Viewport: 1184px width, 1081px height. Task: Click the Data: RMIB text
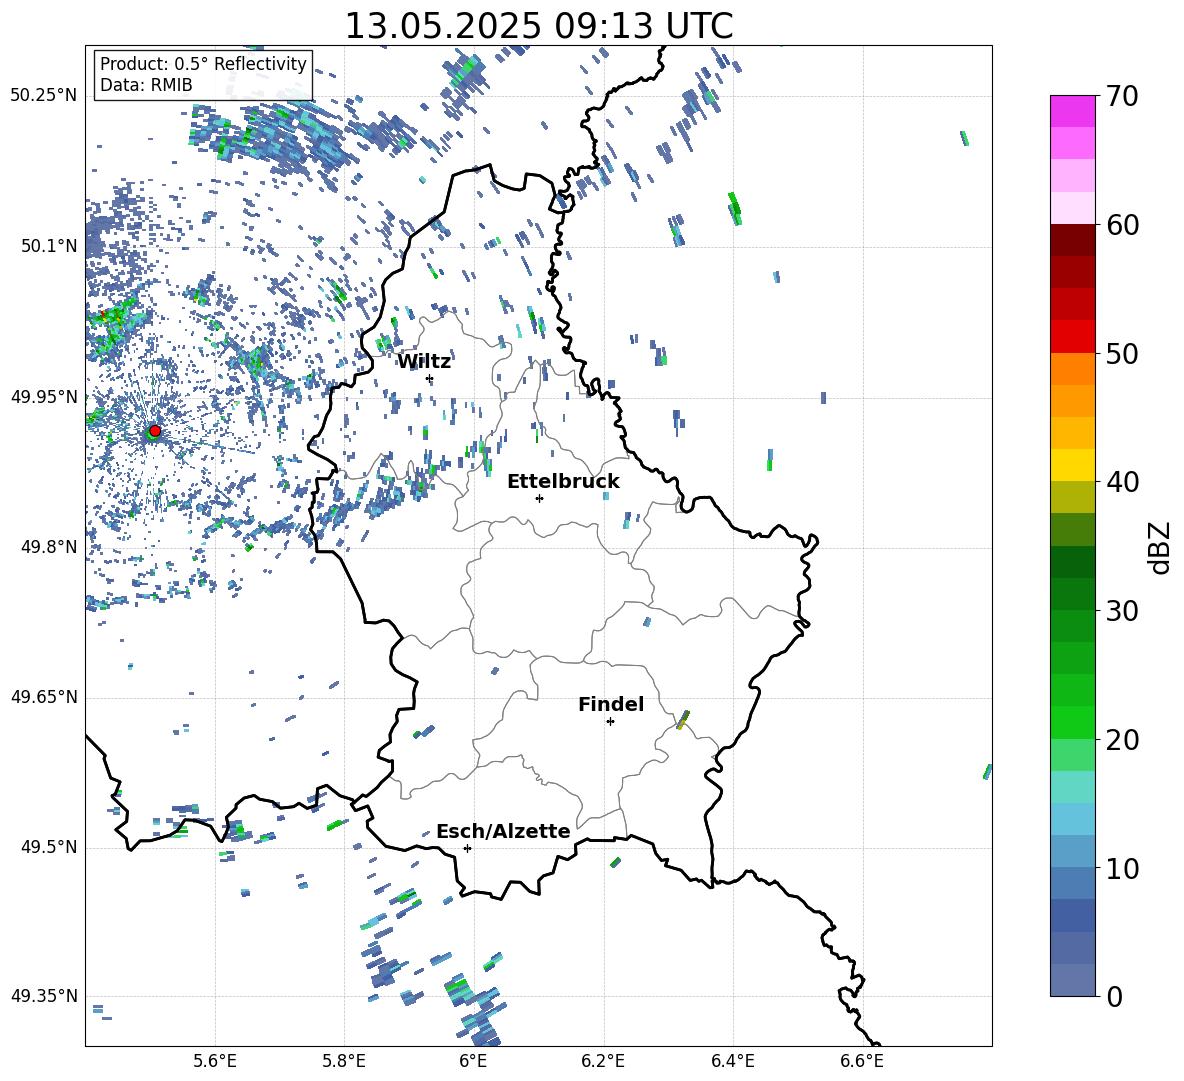pos(146,85)
